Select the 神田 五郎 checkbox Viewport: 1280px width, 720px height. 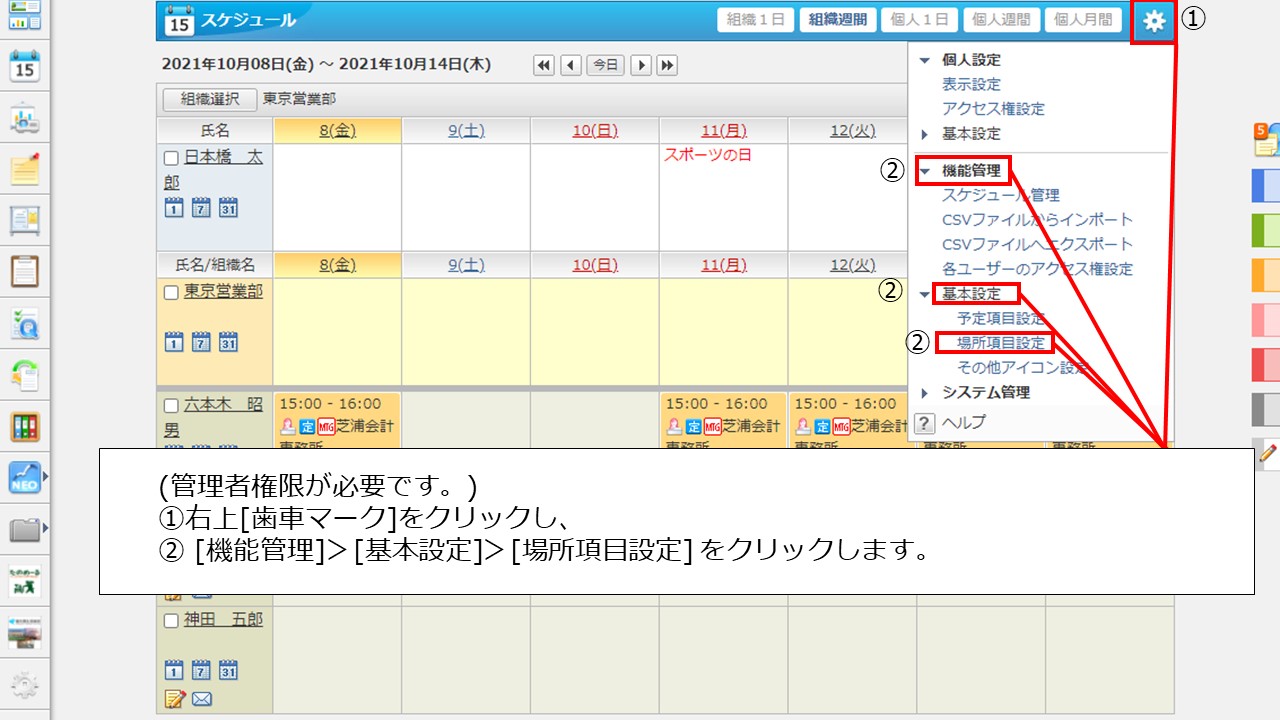pos(171,620)
